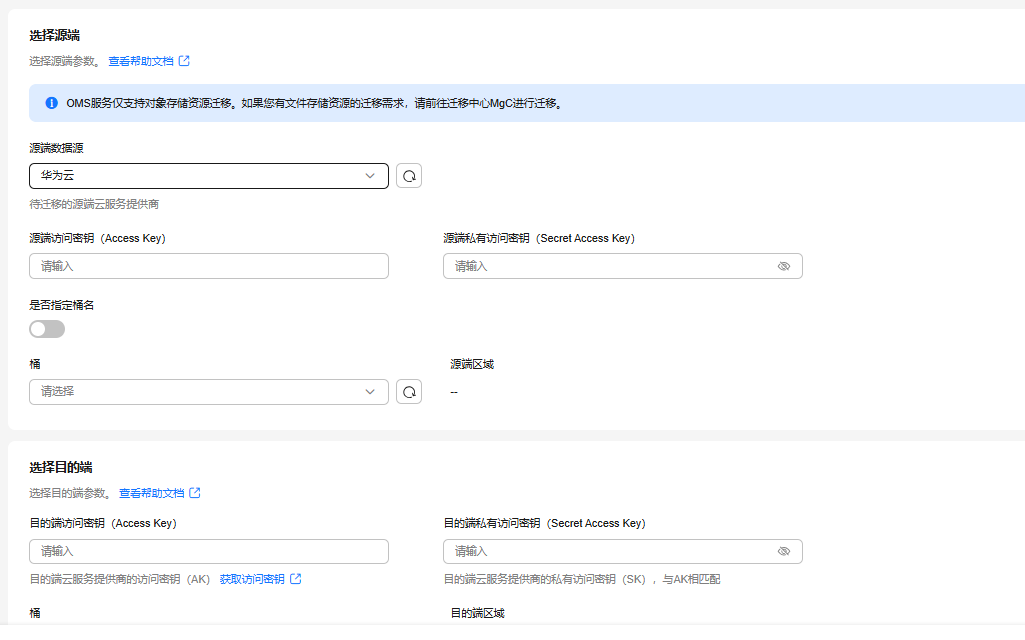Focus the 源端访问密钥 (Access Key) field
Viewport: 1025px width, 640px height.
point(209,266)
